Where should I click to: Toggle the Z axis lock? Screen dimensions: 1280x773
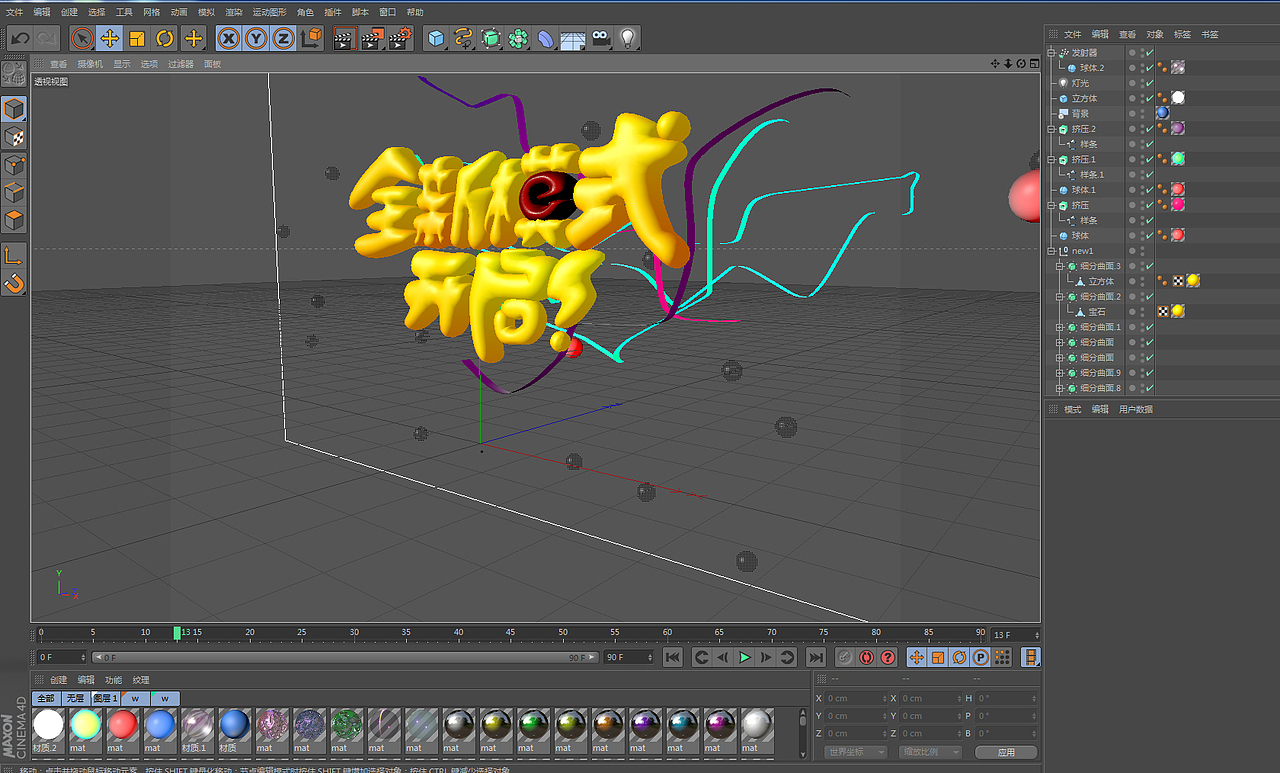click(x=284, y=39)
